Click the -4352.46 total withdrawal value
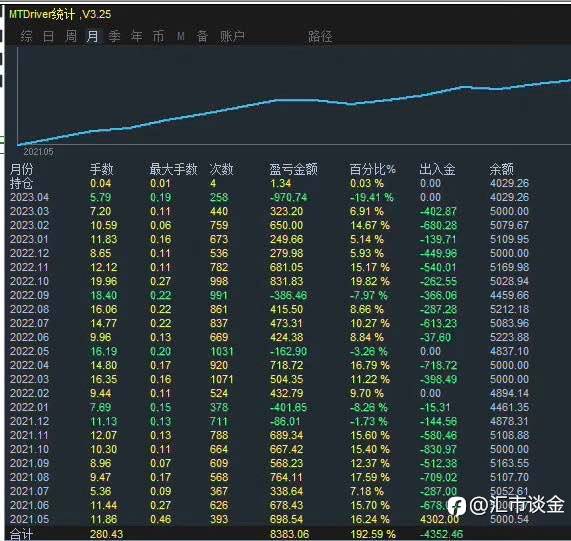This screenshot has width=571, height=541. (x=441, y=534)
